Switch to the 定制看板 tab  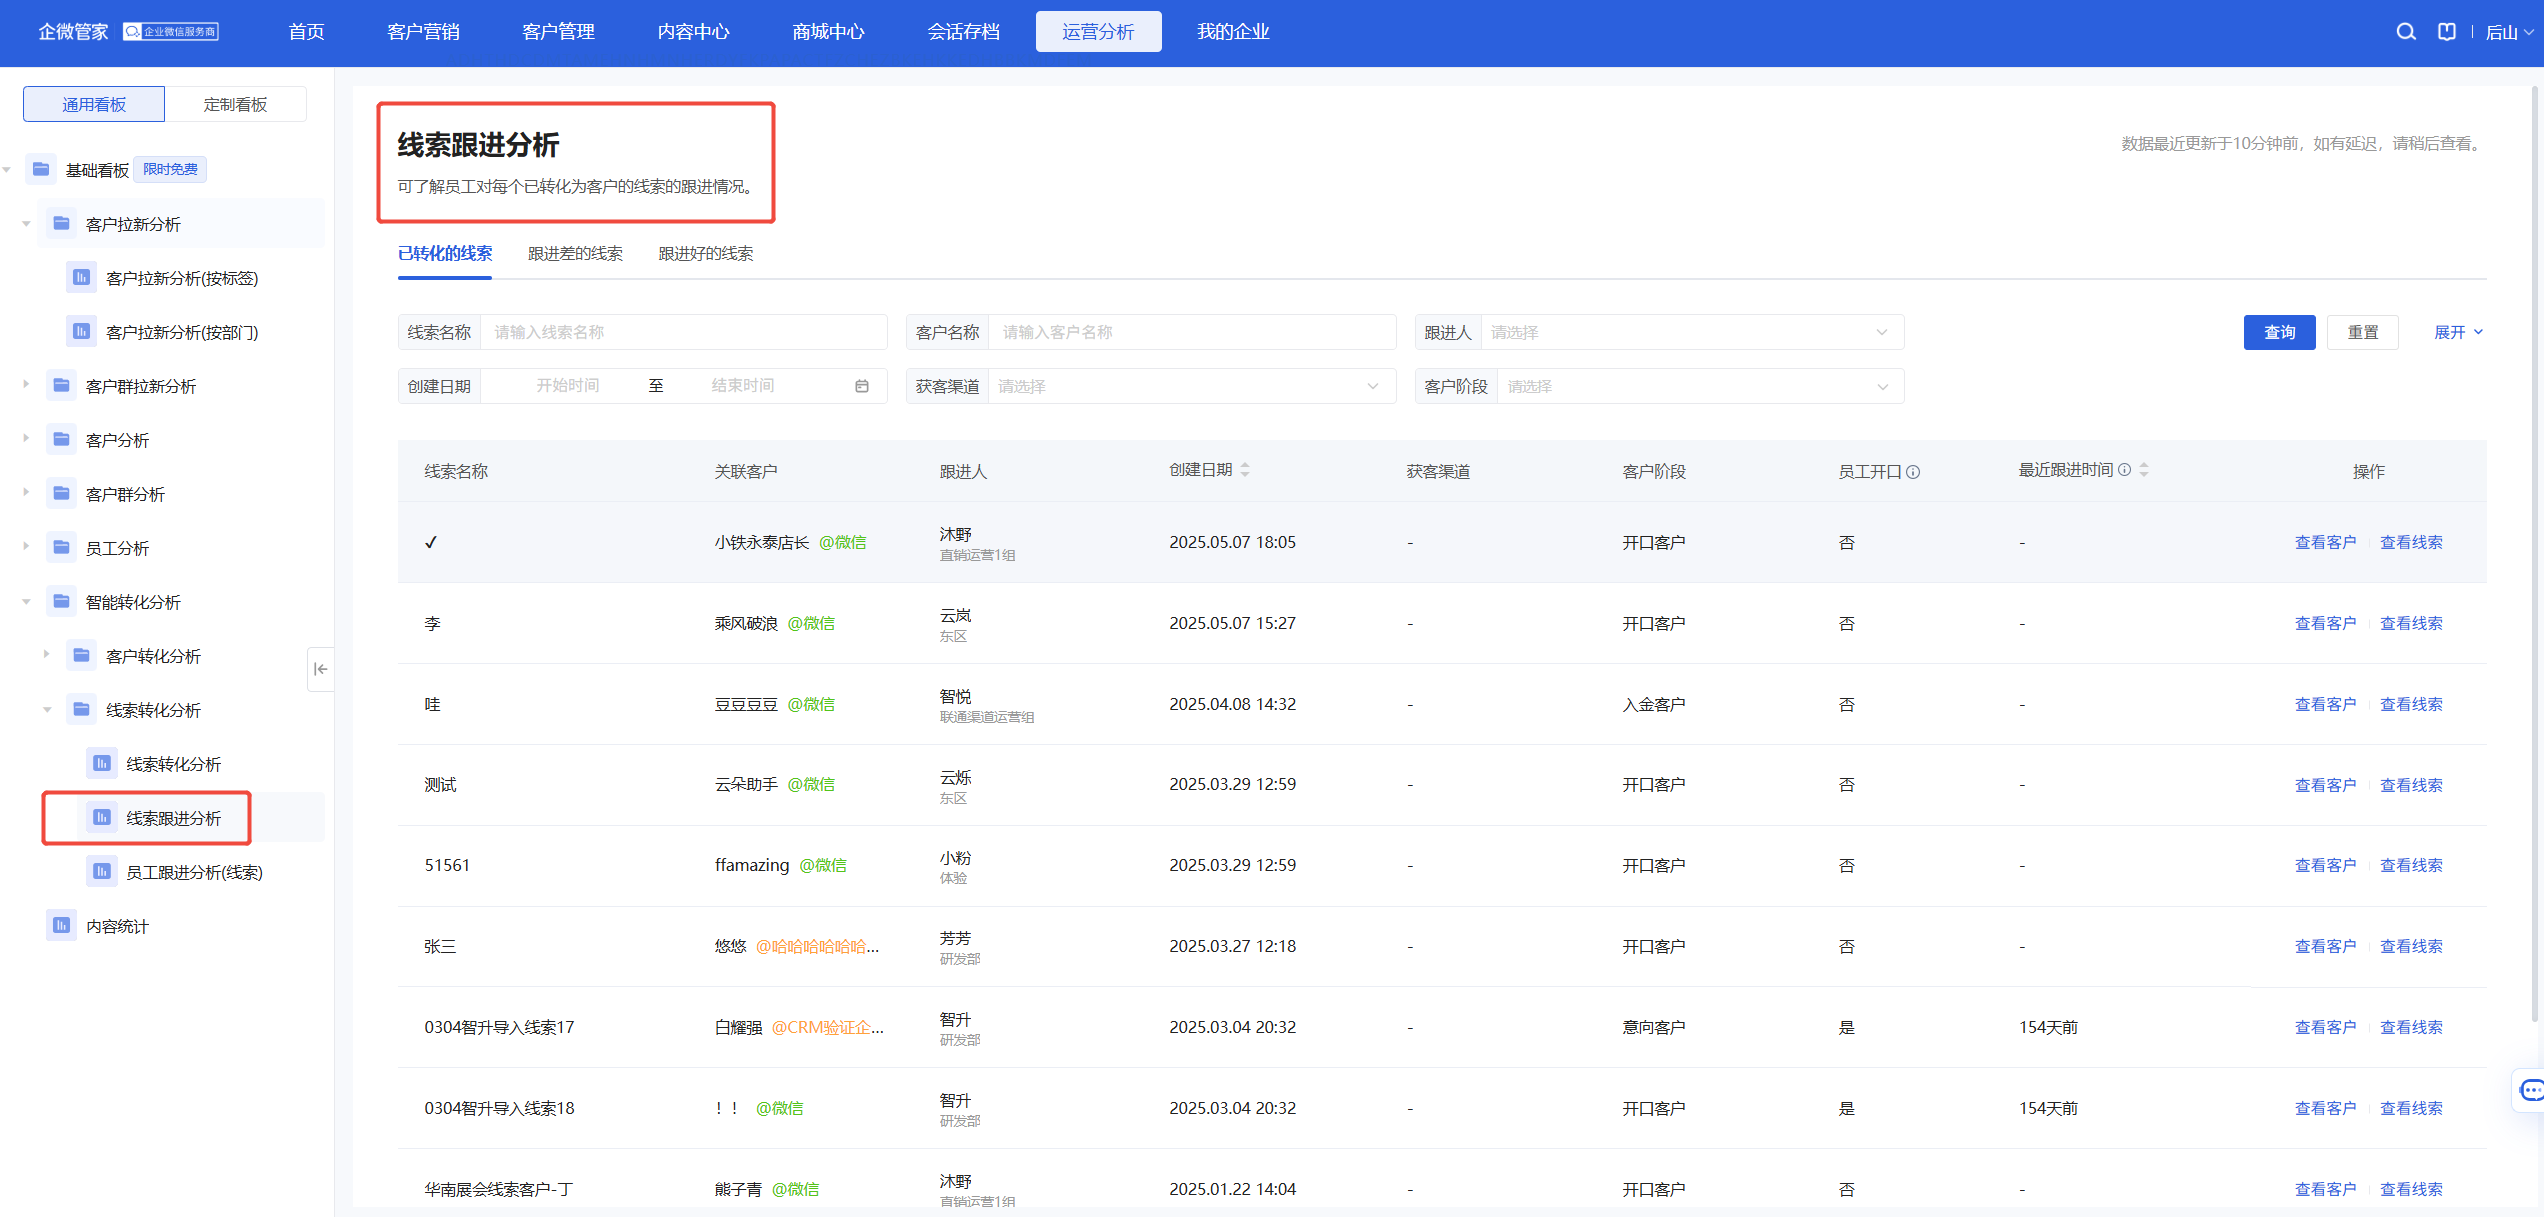(x=236, y=104)
